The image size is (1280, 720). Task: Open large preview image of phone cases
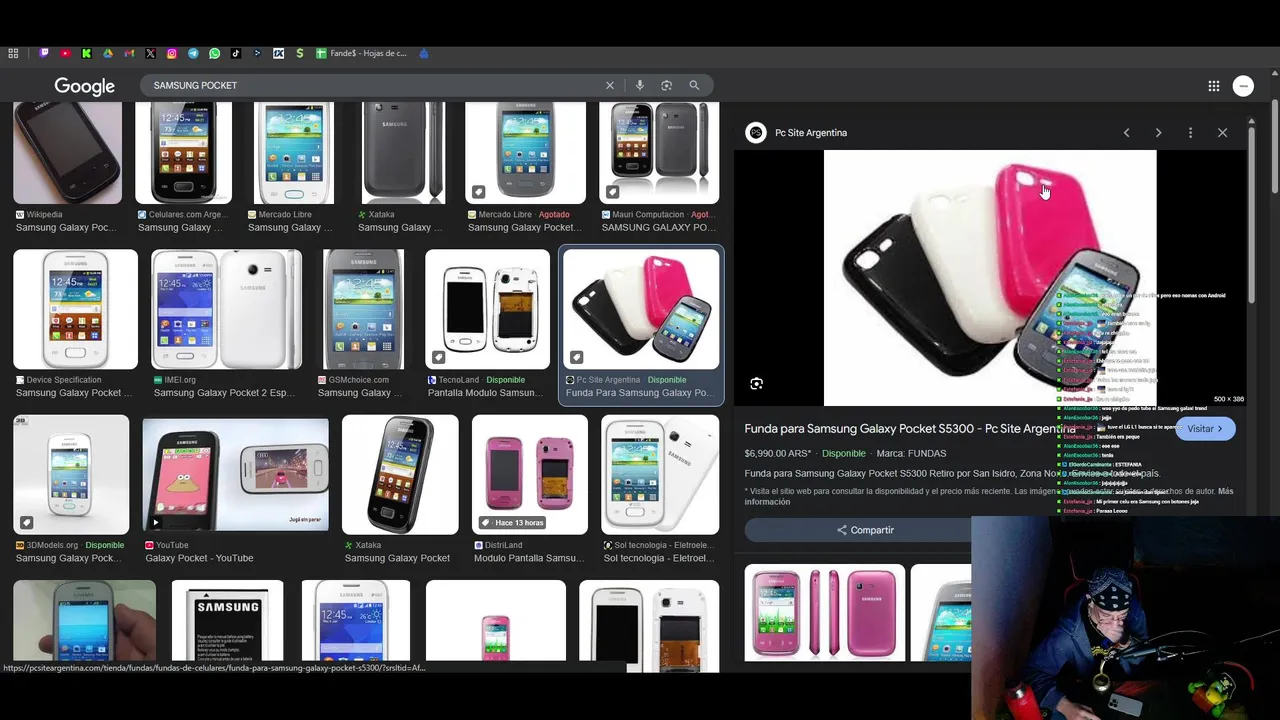(x=990, y=278)
